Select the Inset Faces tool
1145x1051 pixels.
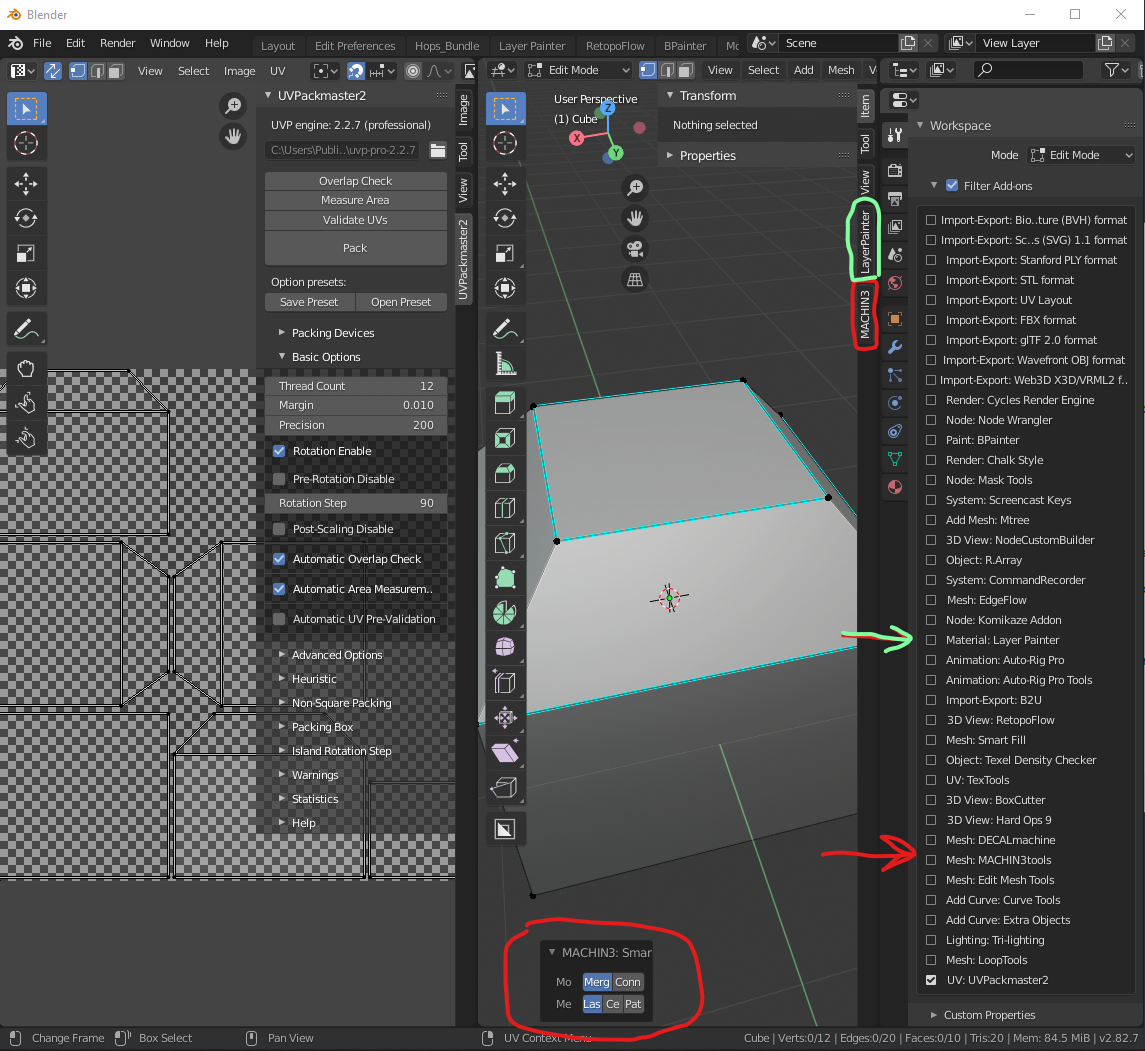[x=505, y=437]
